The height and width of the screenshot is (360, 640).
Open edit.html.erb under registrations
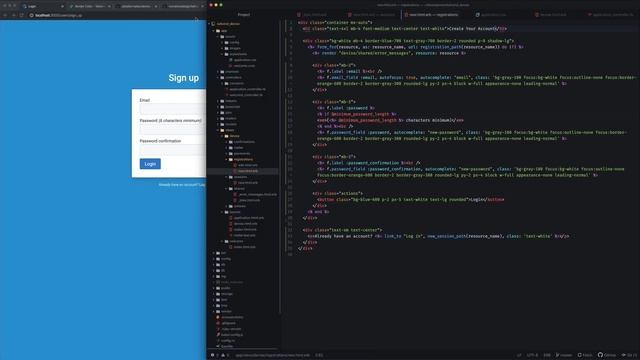coord(247,165)
